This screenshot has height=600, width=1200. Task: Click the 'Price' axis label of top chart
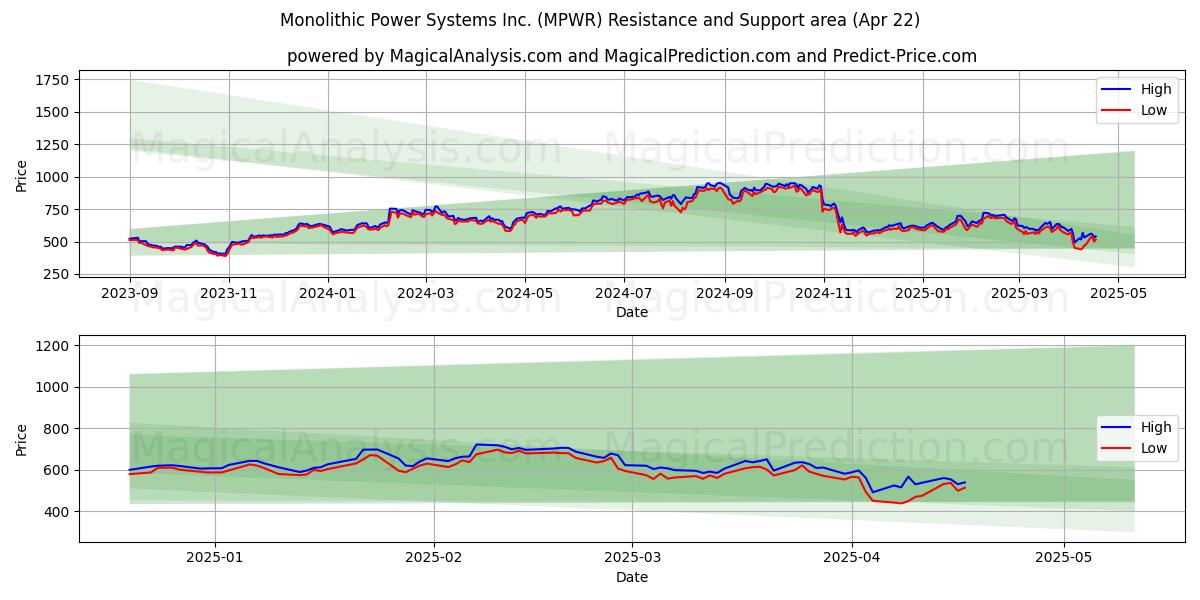point(21,177)
